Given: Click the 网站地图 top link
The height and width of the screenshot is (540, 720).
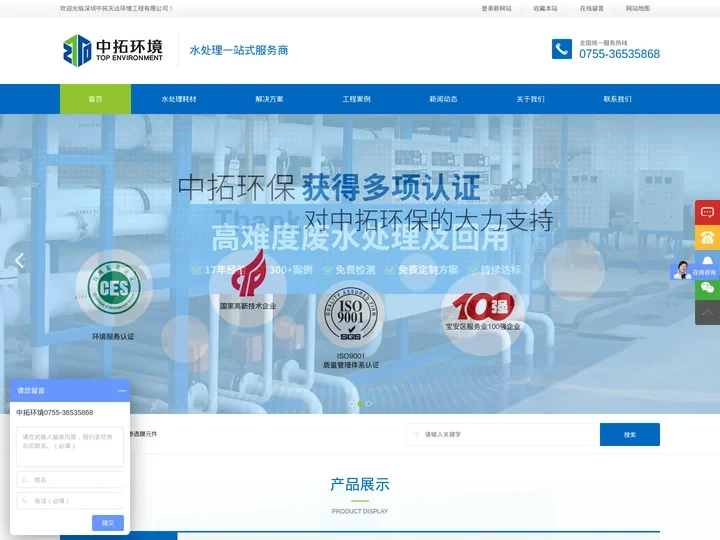Looking at the screenshot, I should (638, 8).
